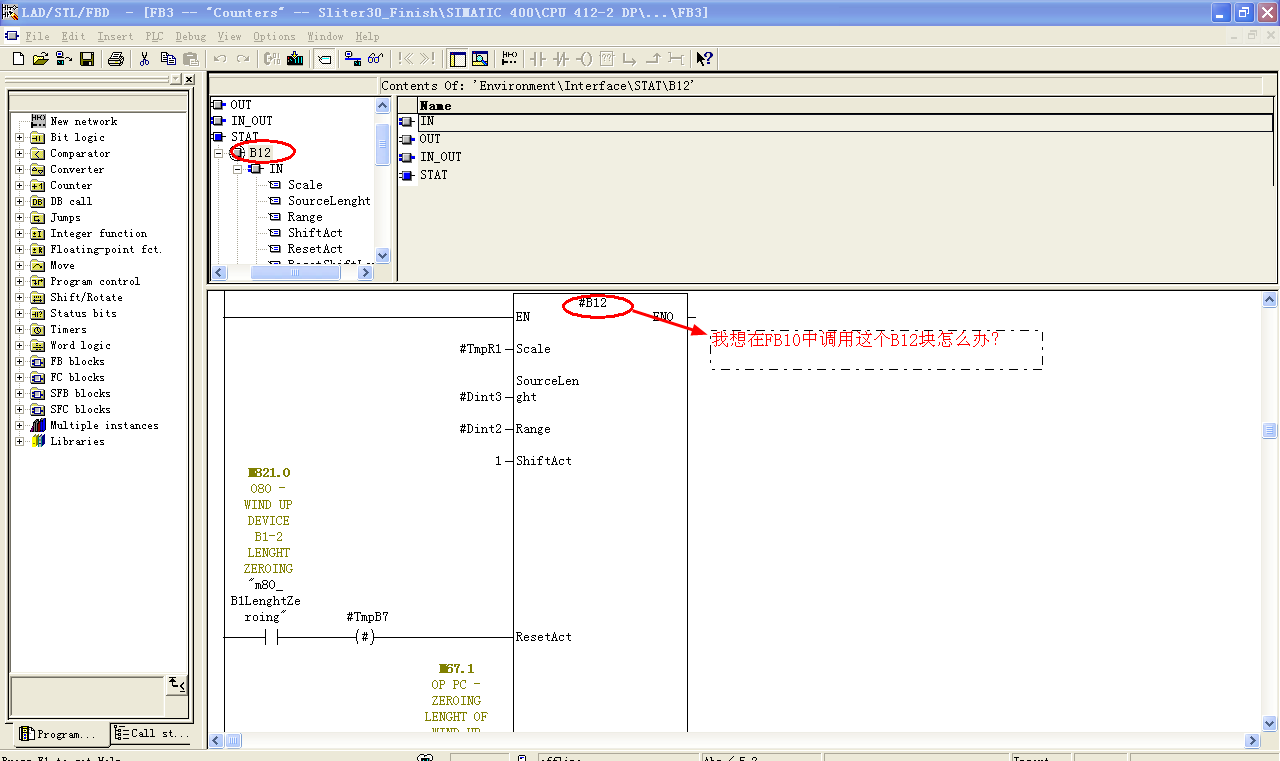This screenshot has height=761, width=1280.
Task: Select Scale parameter in interface tree
Action: tap(305, 185)
